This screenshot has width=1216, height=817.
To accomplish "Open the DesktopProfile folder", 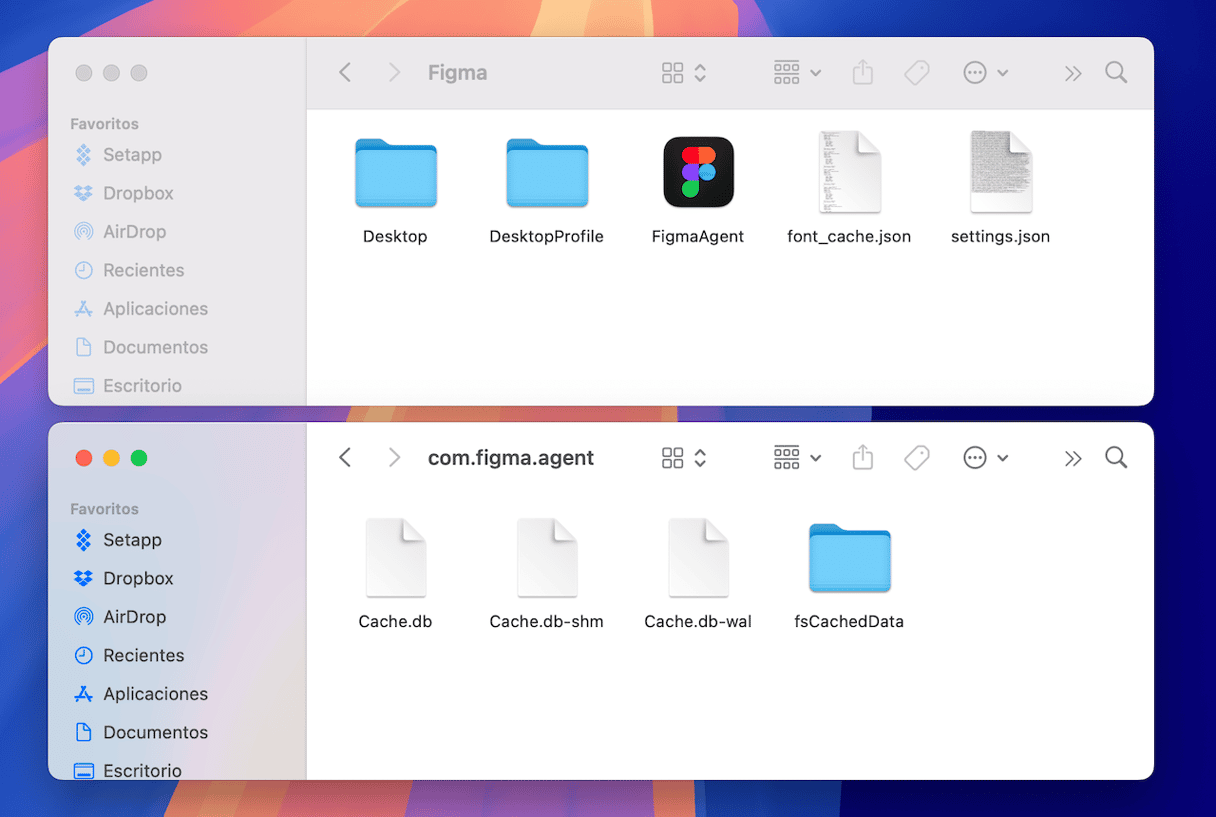I will pyautogui.click(x=546, y=173).
